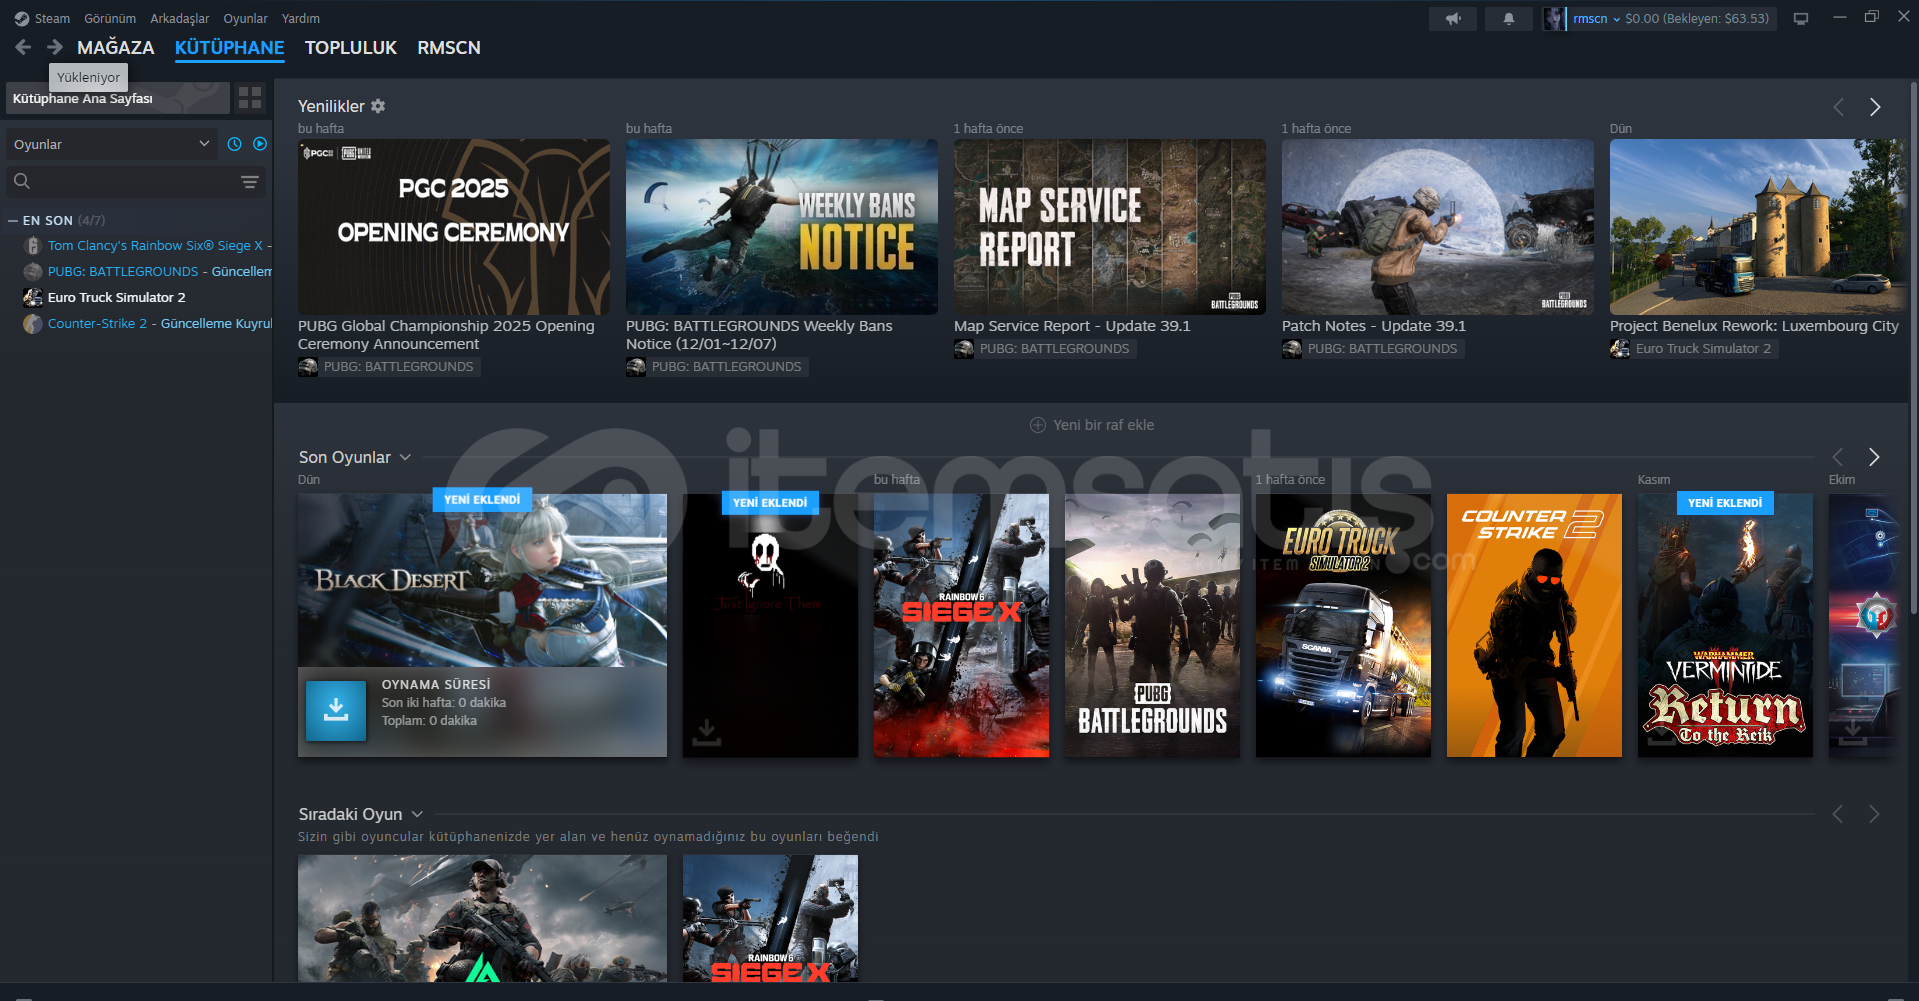
Task: Expand the Sıradaki Oyun shelf dropdown
Action: click(x=417, y=814)
